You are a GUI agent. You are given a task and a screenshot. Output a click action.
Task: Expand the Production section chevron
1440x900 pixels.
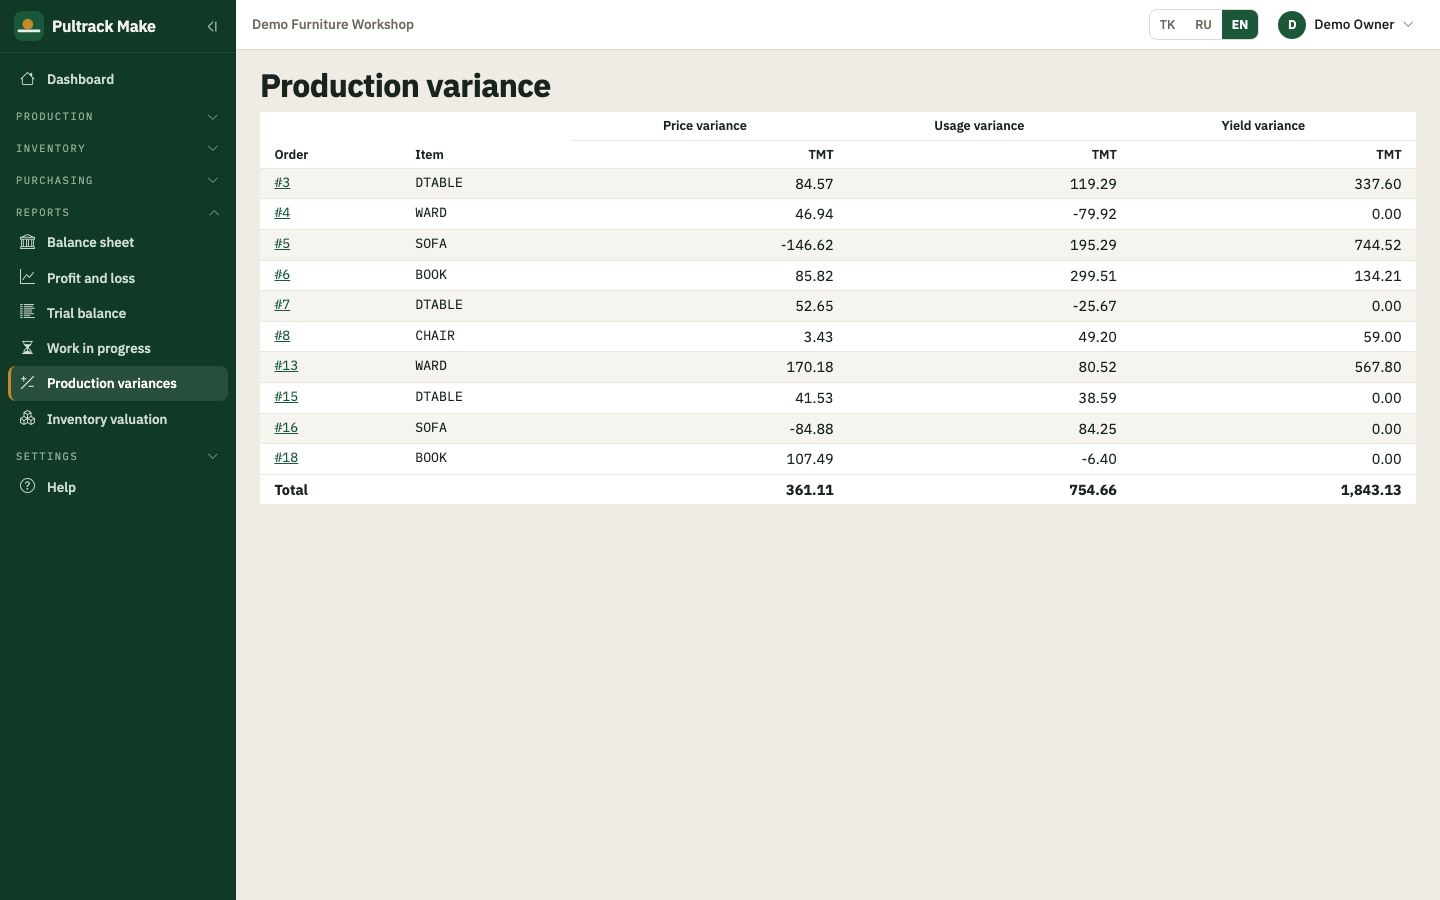213,117
